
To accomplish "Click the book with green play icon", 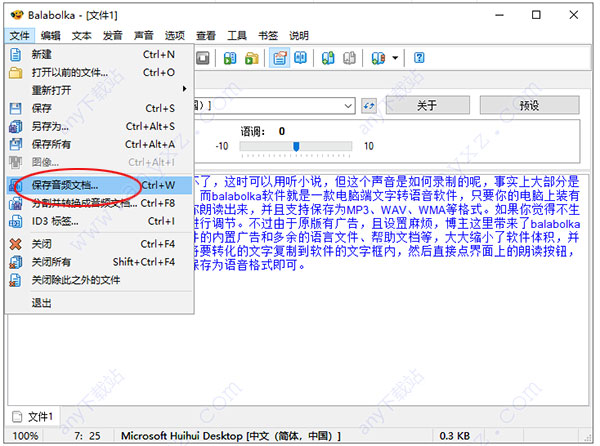I will [230, 58].
